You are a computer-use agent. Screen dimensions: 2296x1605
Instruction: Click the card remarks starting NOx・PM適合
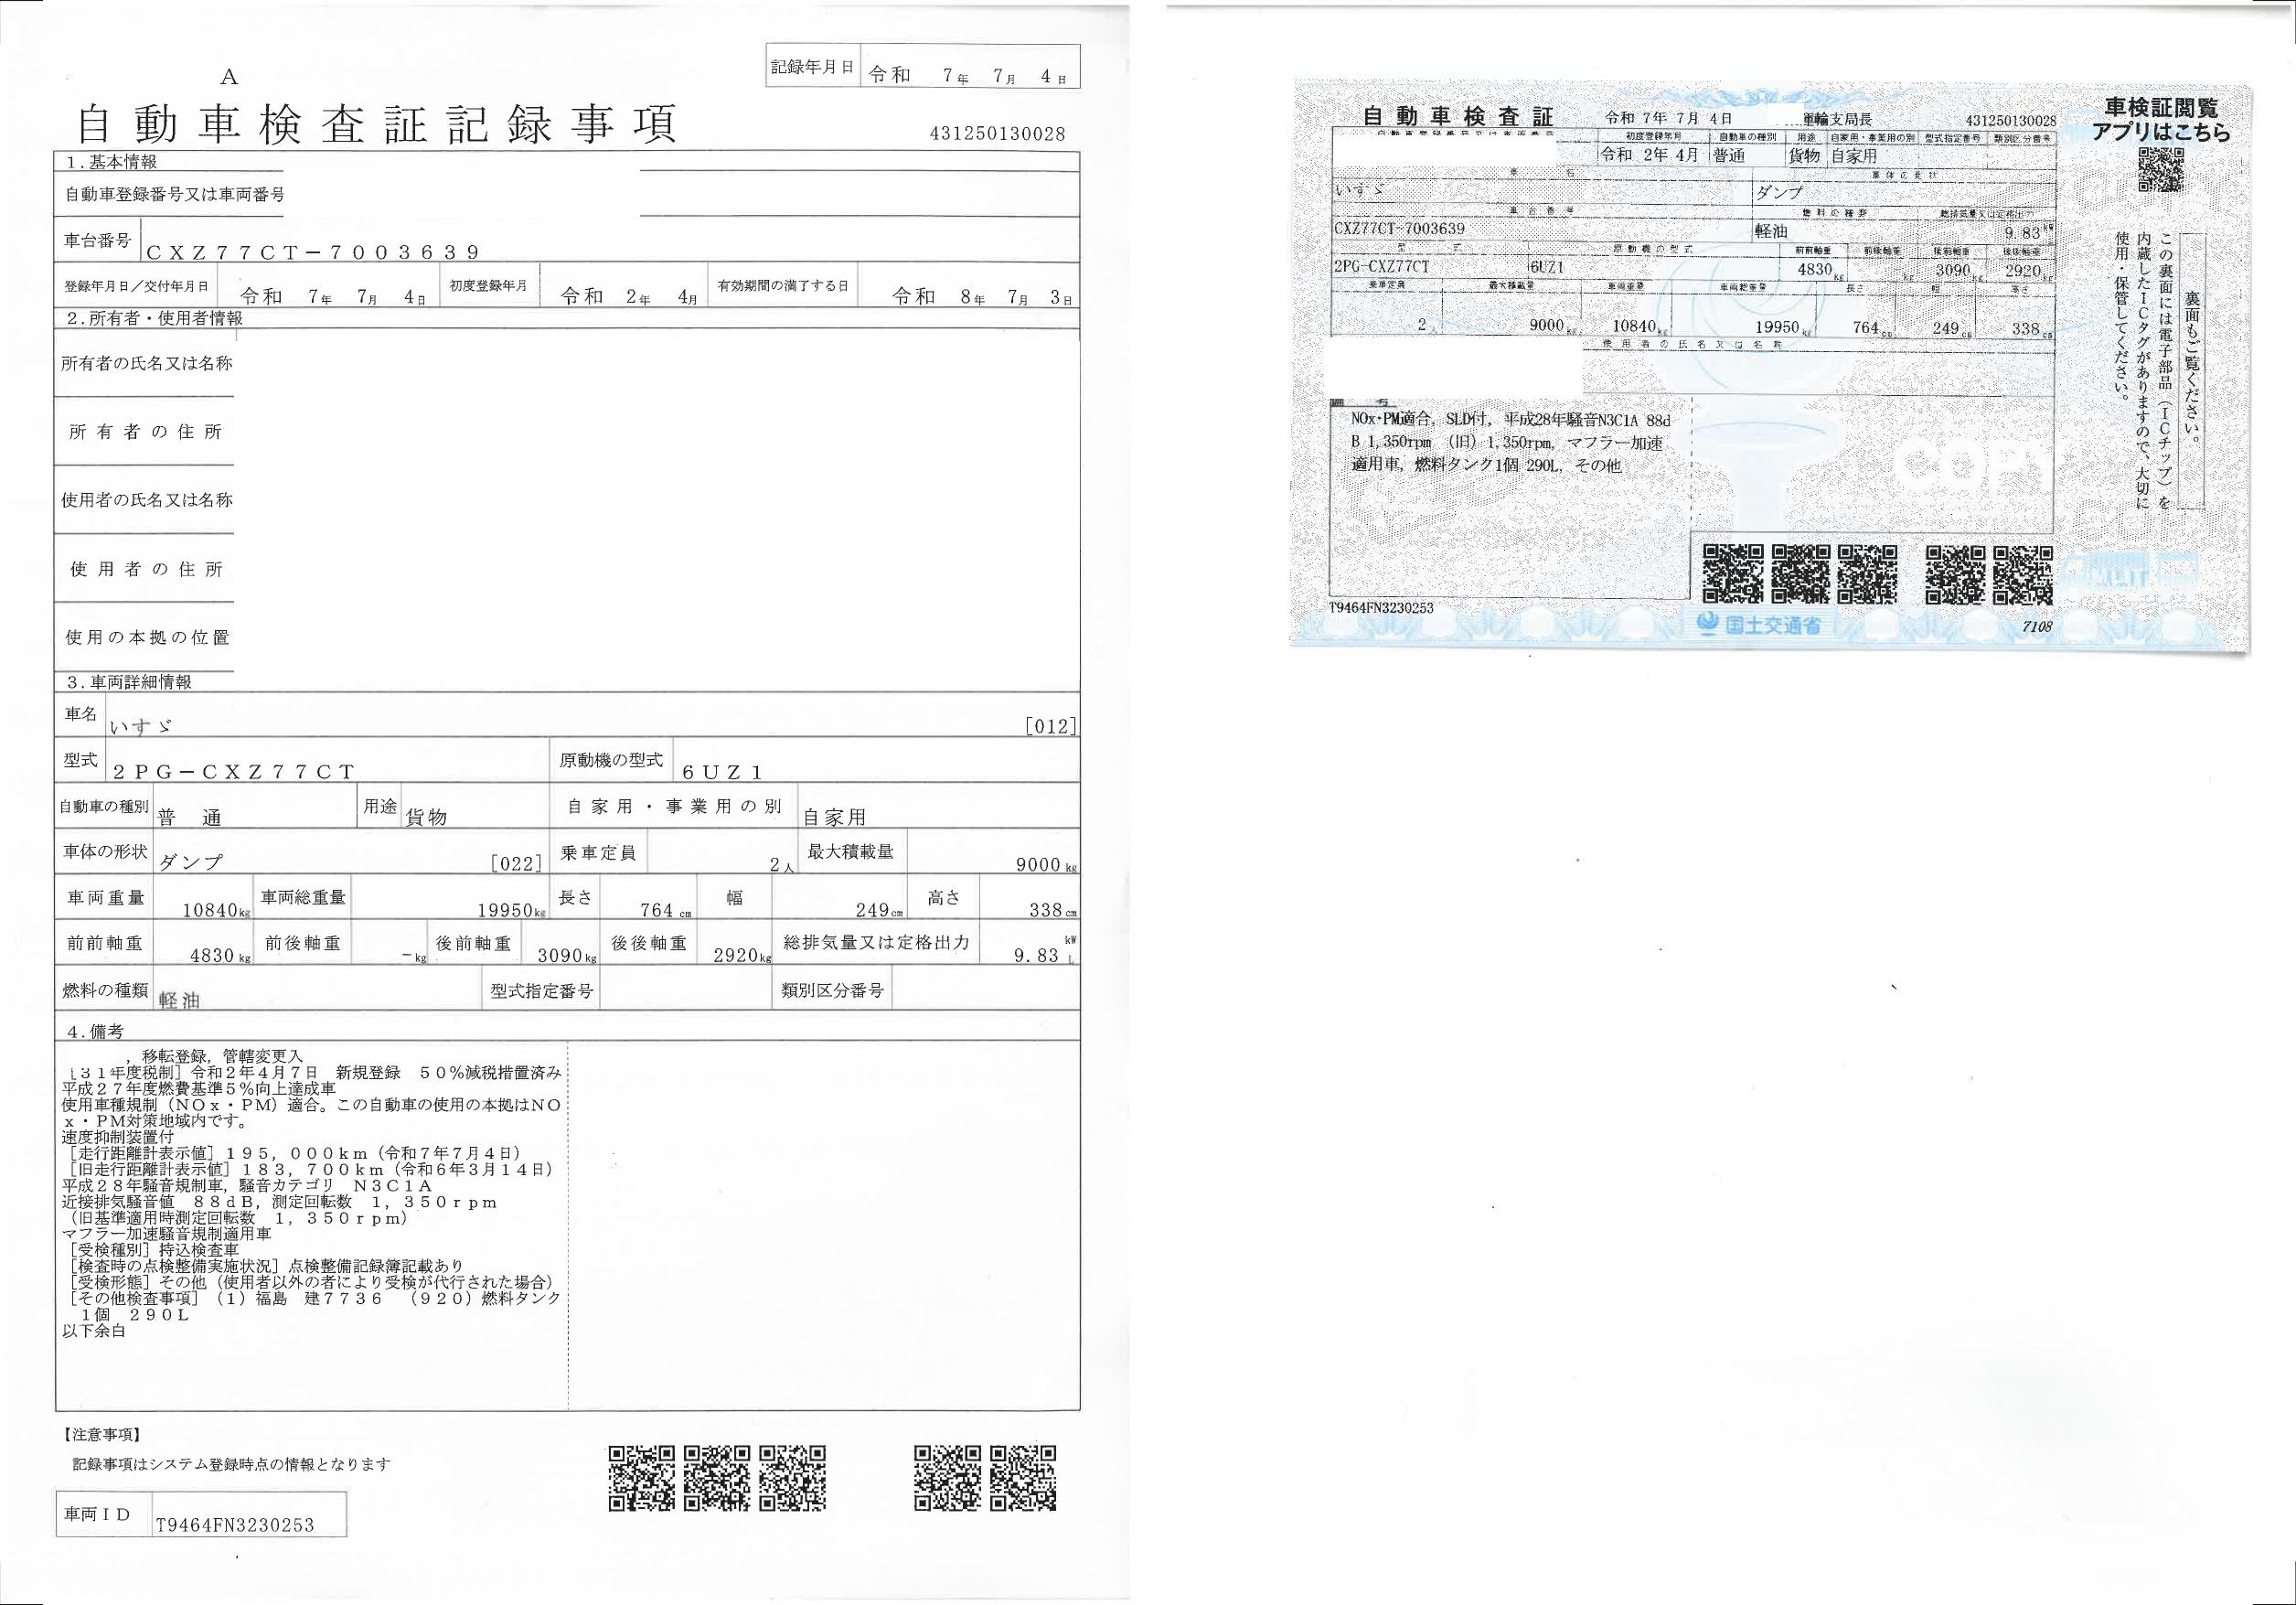click(1509, 442)
